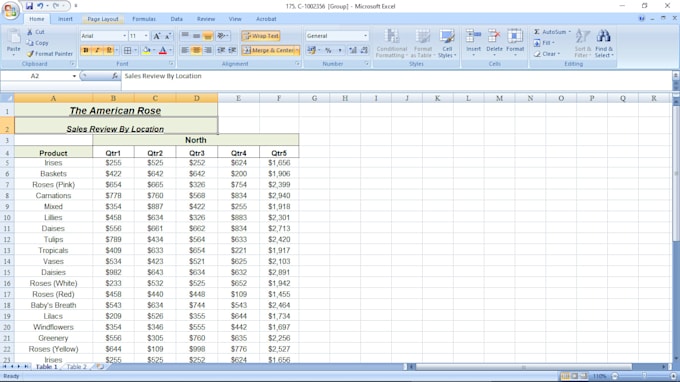
Task: Insert cells using the Cells group Insert
Action: 474,42
